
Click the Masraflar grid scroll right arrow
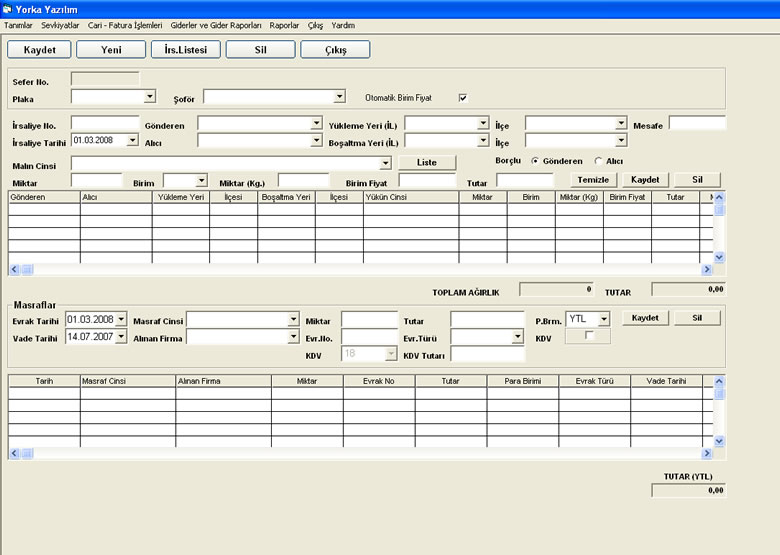coord(707,454)
